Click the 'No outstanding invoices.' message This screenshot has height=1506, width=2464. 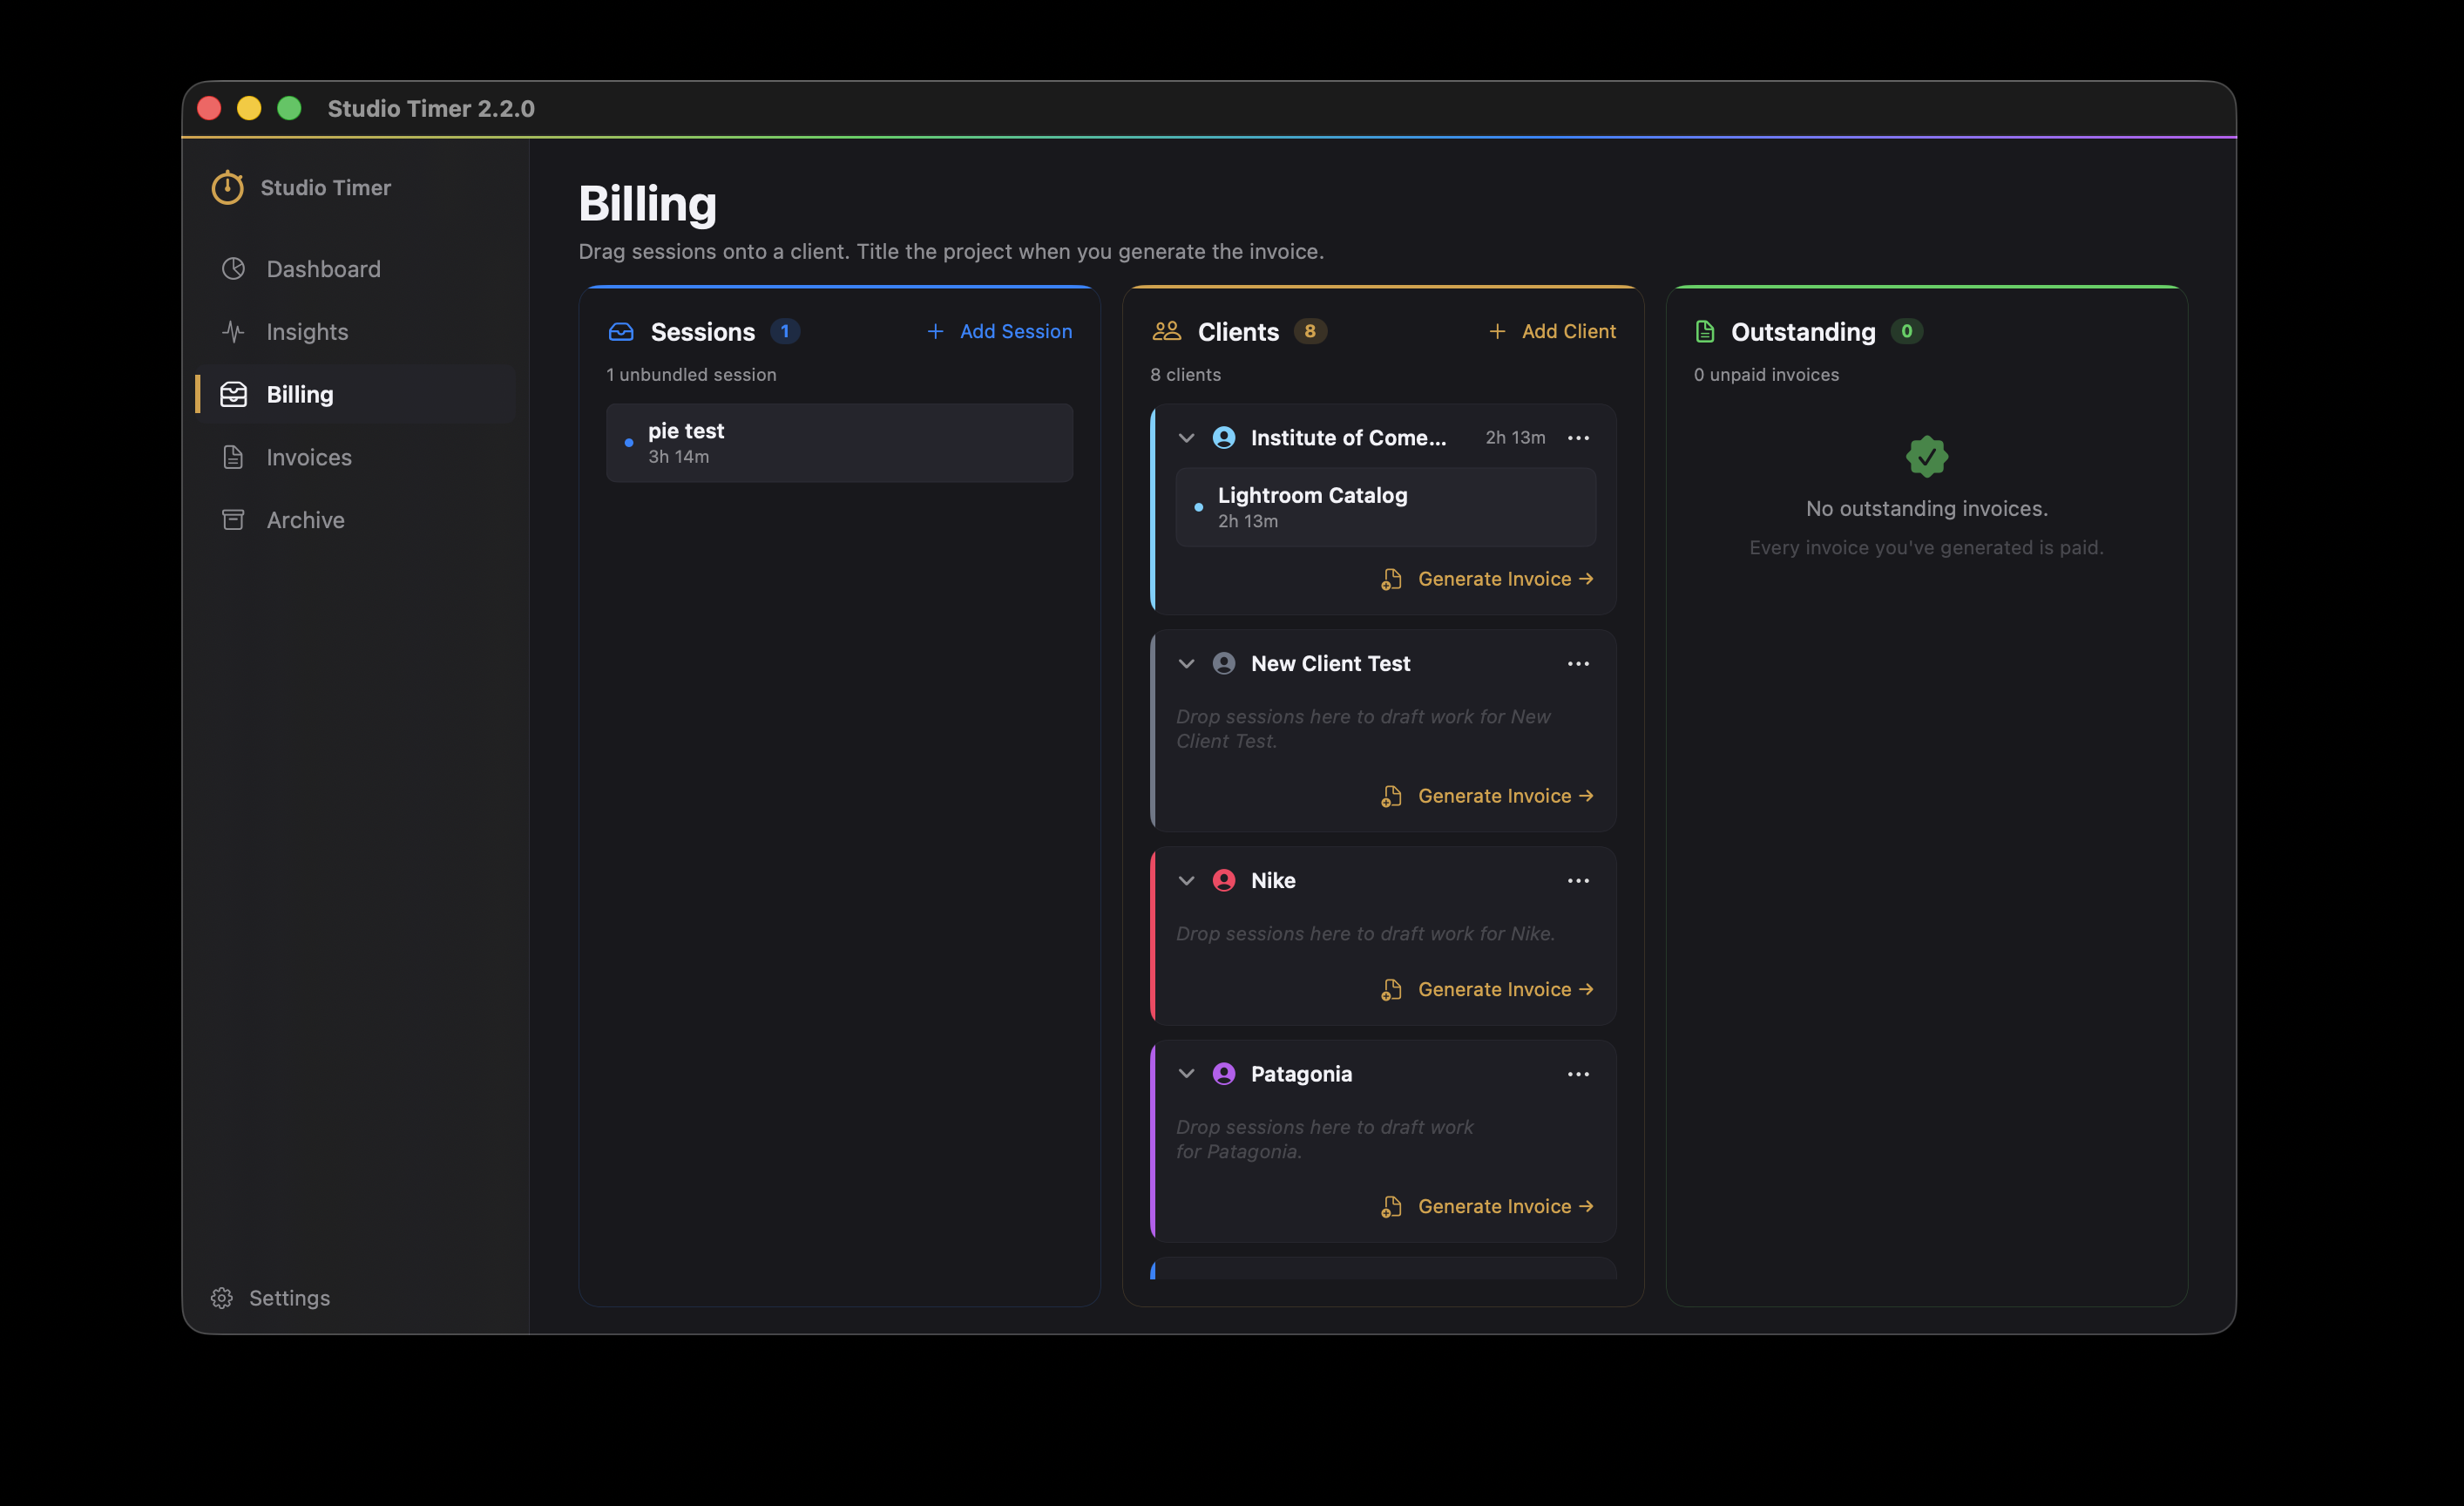click(x=1927, y=508)
